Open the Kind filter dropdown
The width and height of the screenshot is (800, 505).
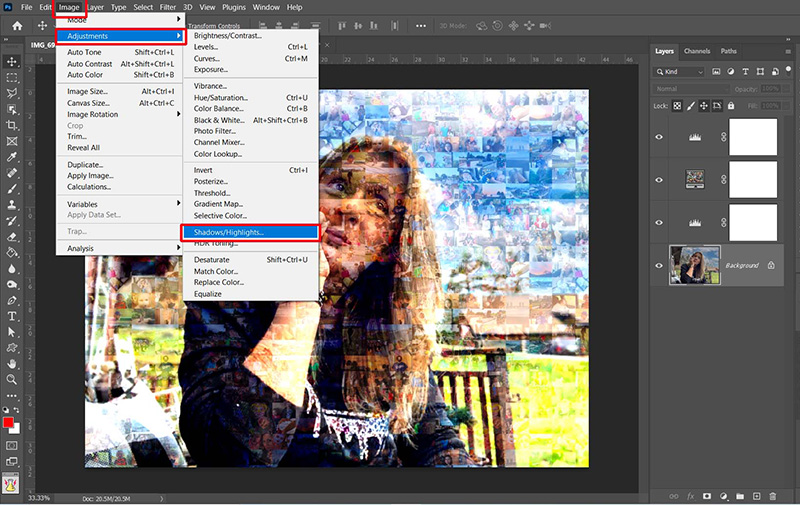(x=679, y=72)
